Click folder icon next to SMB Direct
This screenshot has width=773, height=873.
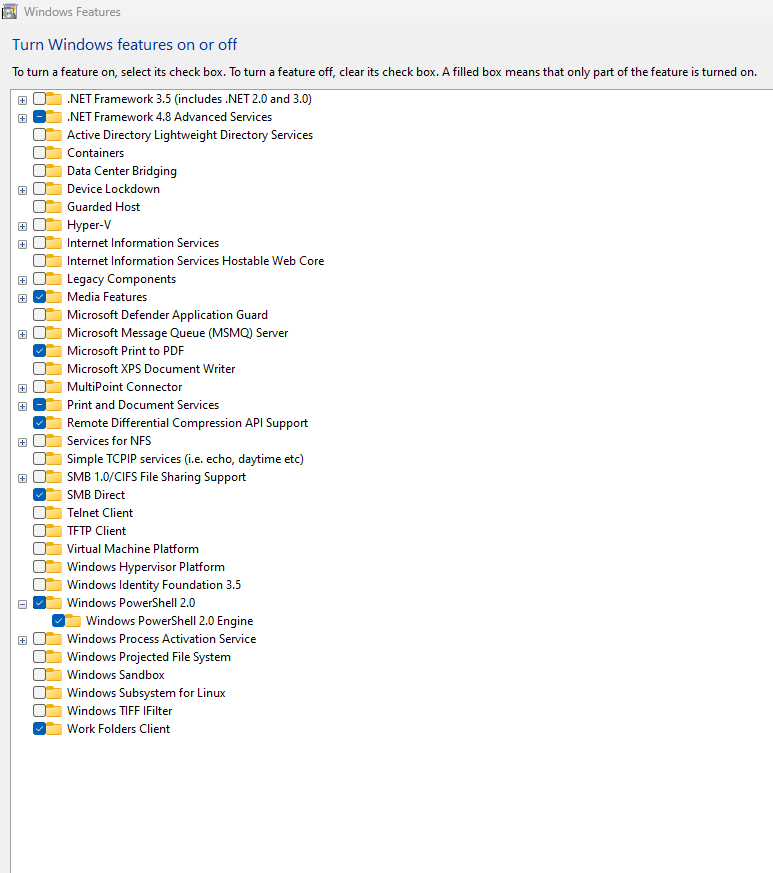[x=54, y=495]
